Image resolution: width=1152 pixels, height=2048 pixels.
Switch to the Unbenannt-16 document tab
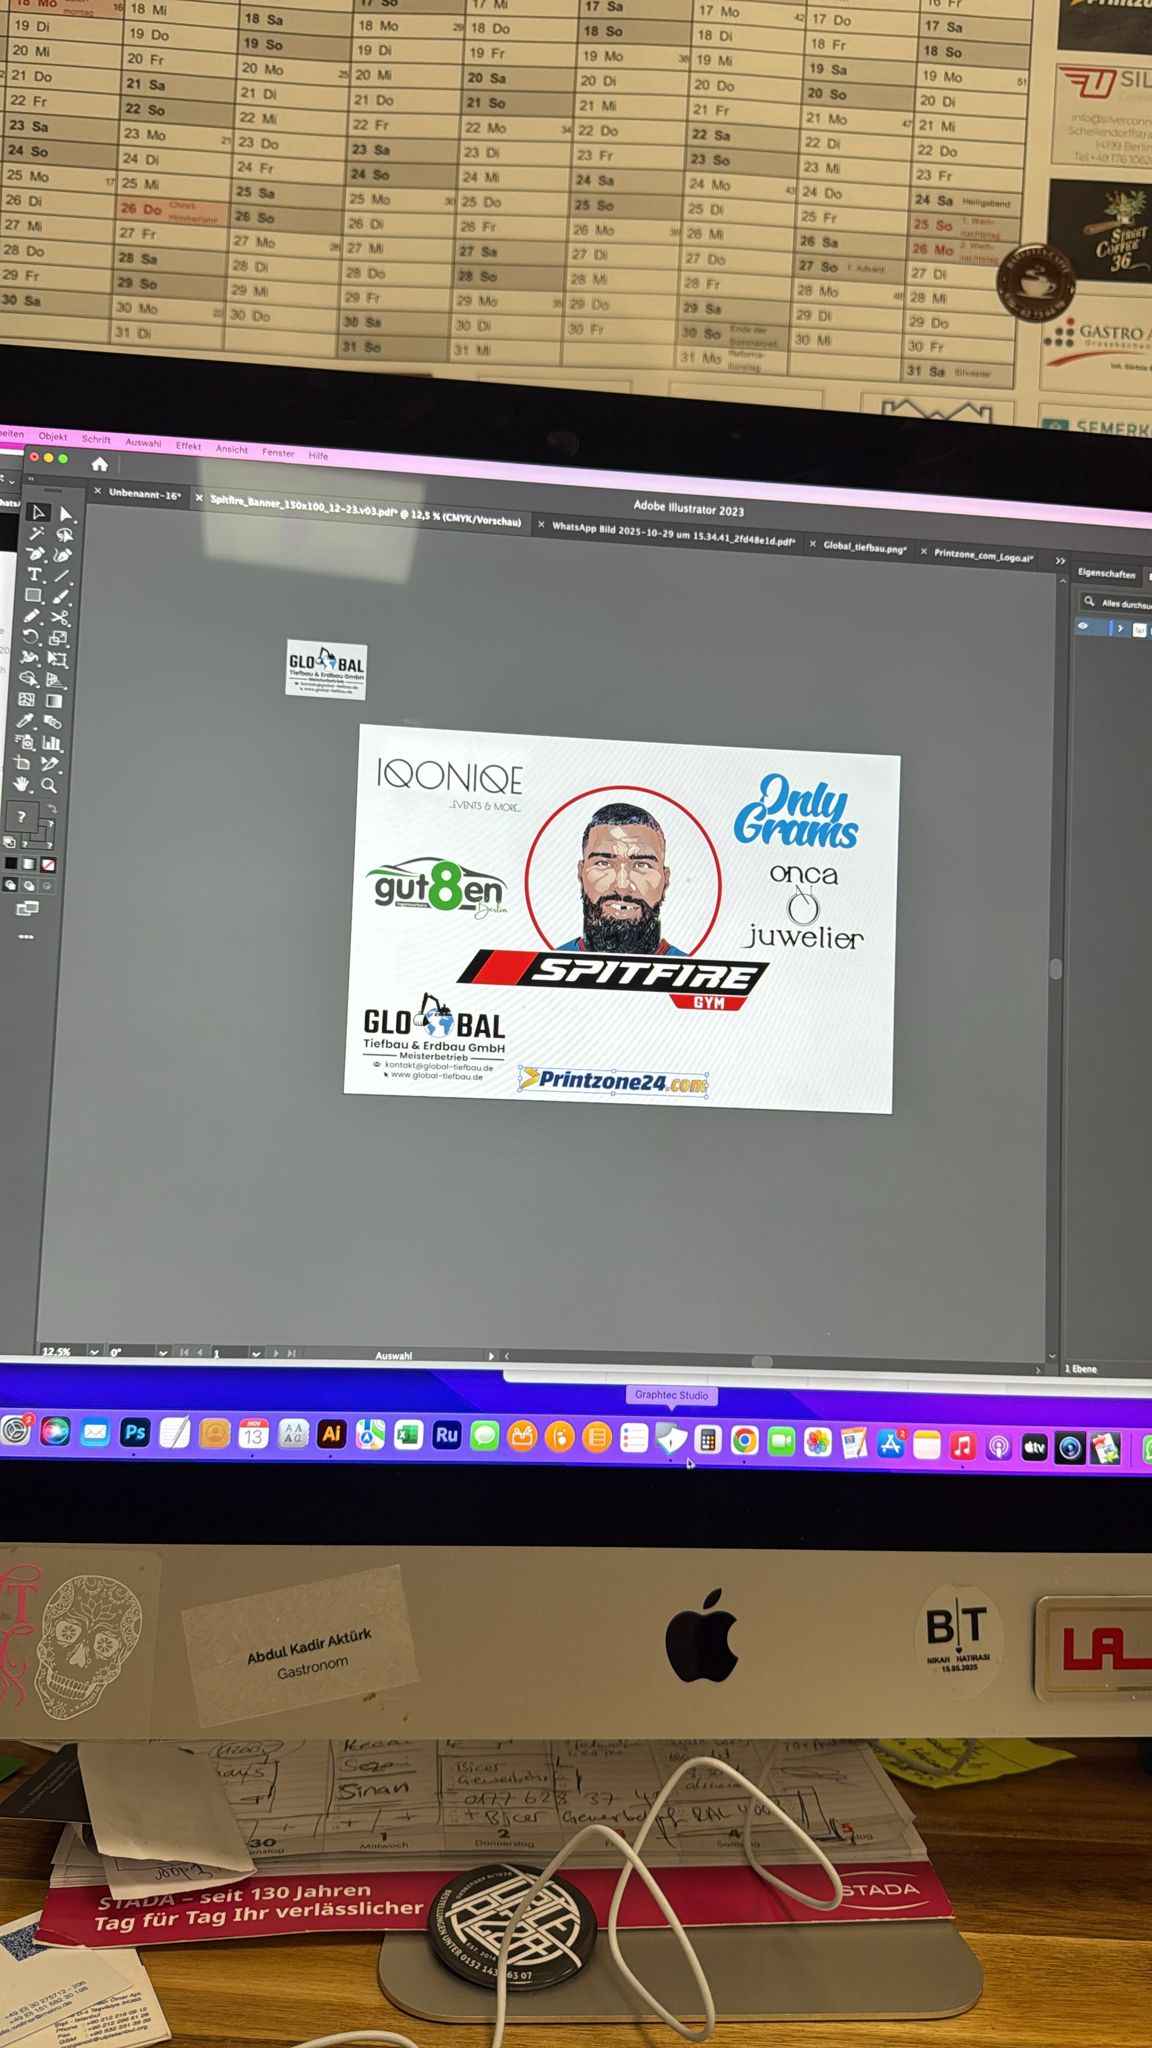pos(144,494)
